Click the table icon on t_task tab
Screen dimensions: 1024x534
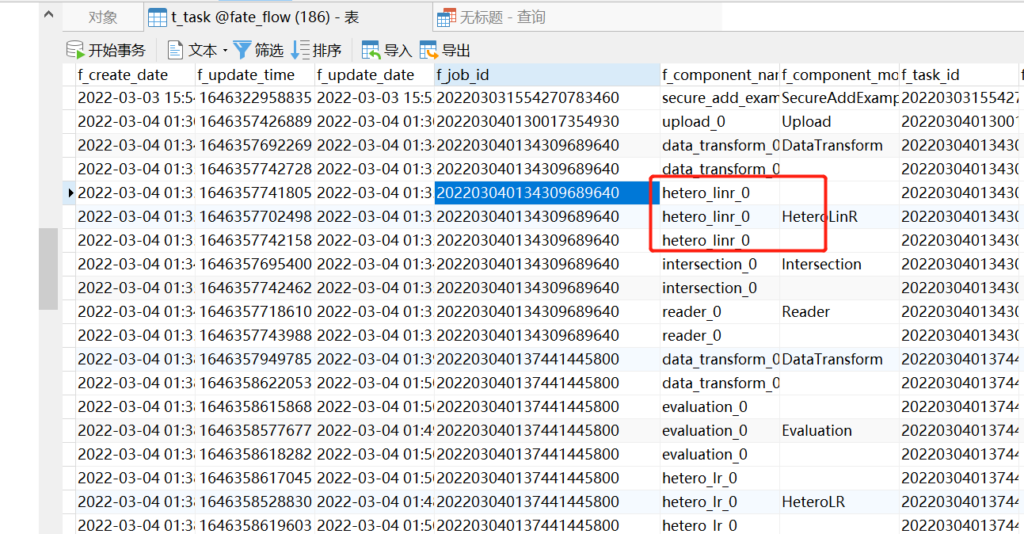pyautogui.click(x=157, y=17)
